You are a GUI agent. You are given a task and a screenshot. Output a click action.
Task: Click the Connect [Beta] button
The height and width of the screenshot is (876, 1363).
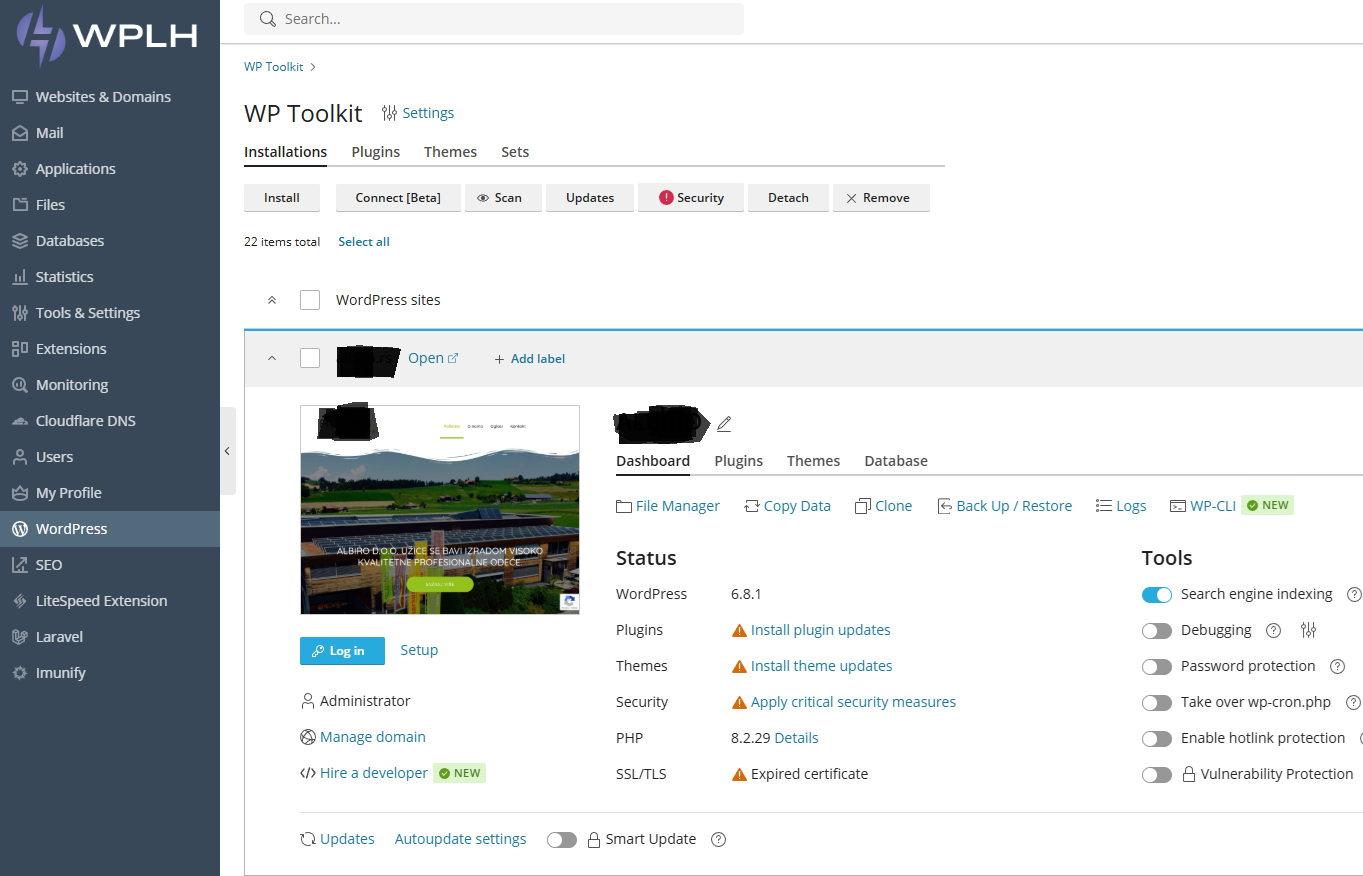pyautogui.click(x=398, y=198)
